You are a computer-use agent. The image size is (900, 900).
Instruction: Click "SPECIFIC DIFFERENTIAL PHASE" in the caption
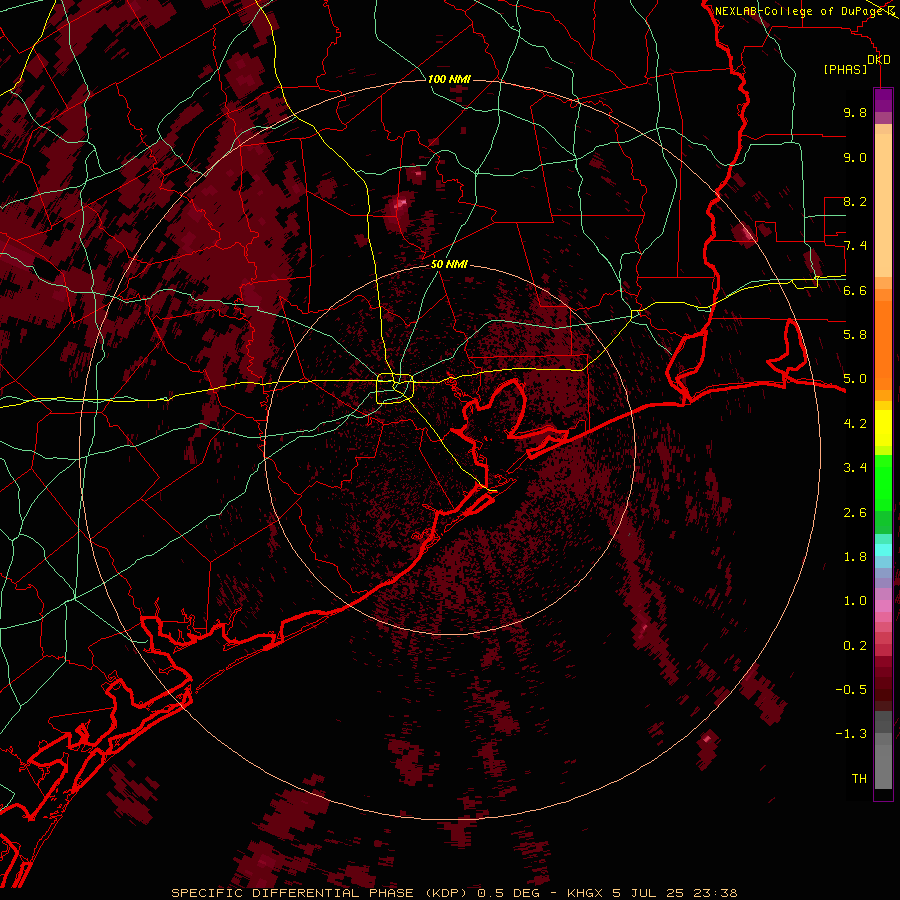pos(292,893)
